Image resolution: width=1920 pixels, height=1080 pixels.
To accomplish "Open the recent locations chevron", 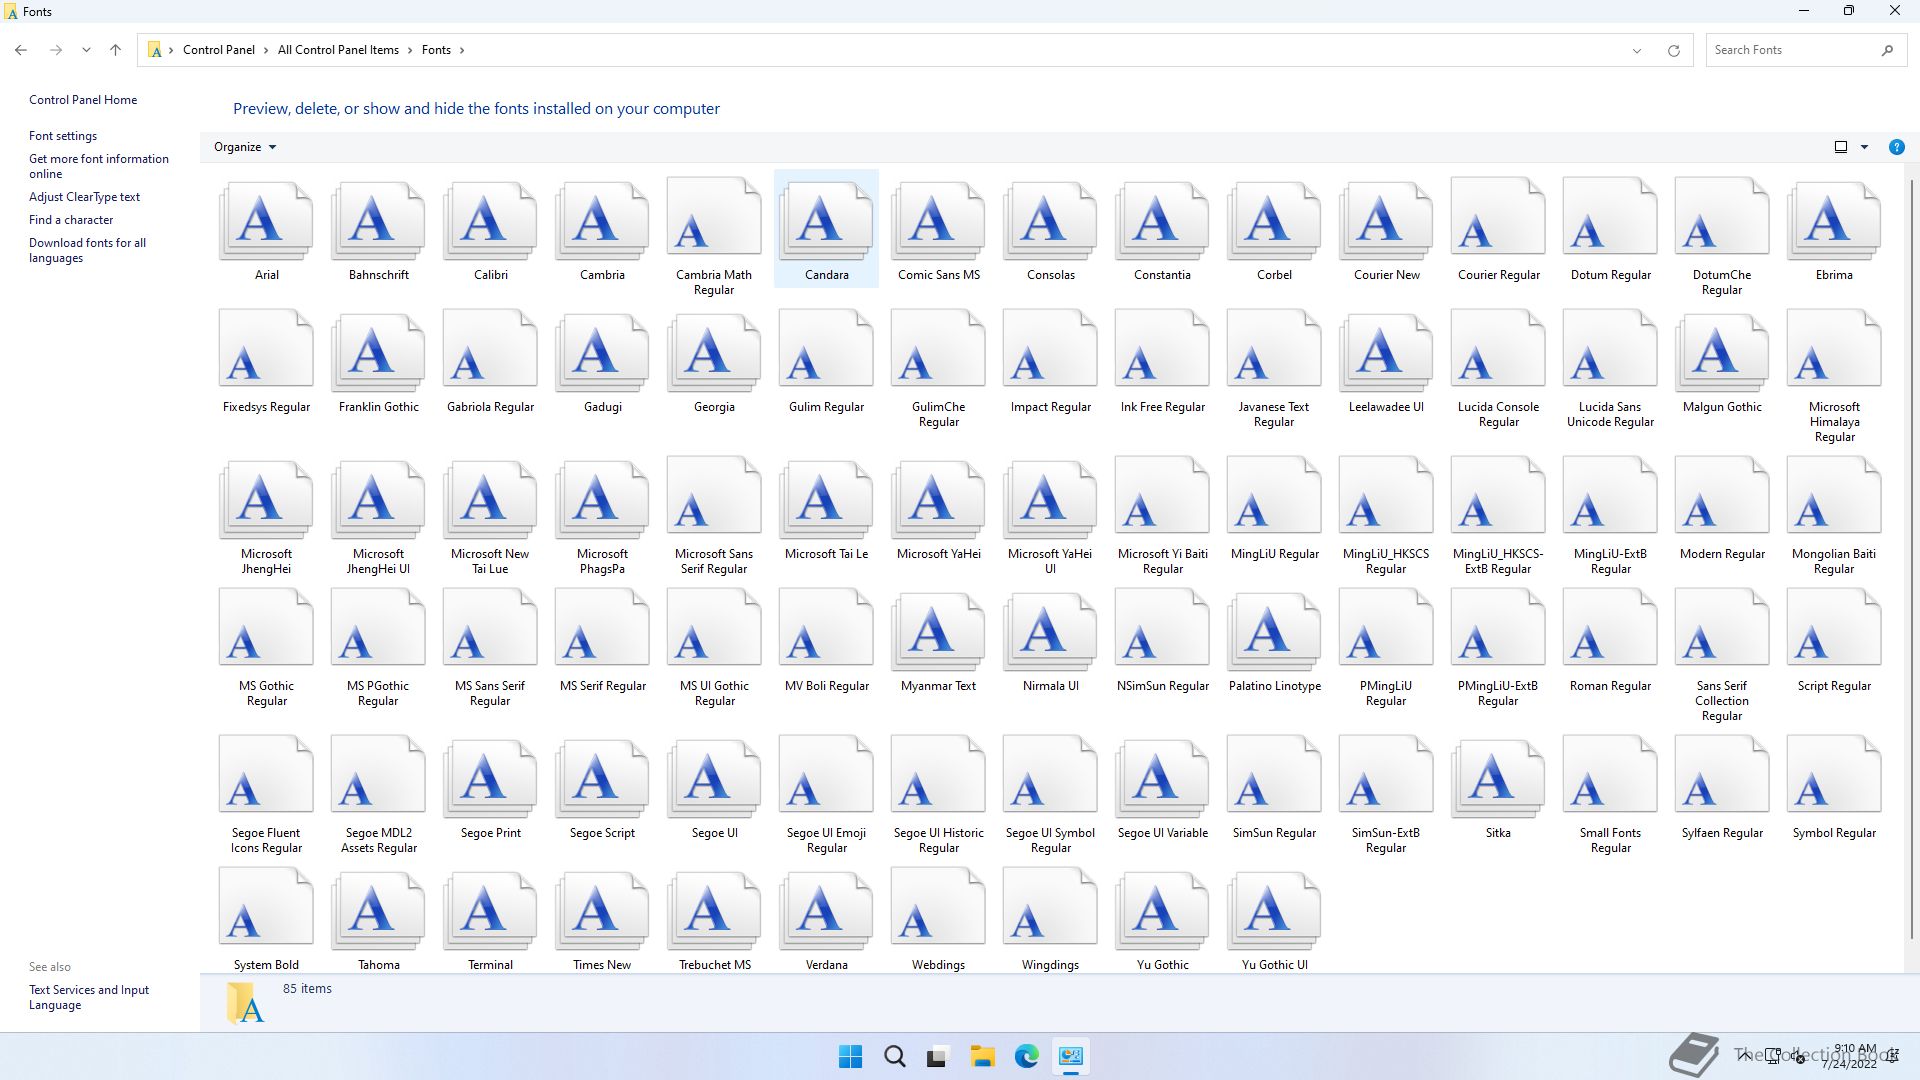I will point(86,50).
